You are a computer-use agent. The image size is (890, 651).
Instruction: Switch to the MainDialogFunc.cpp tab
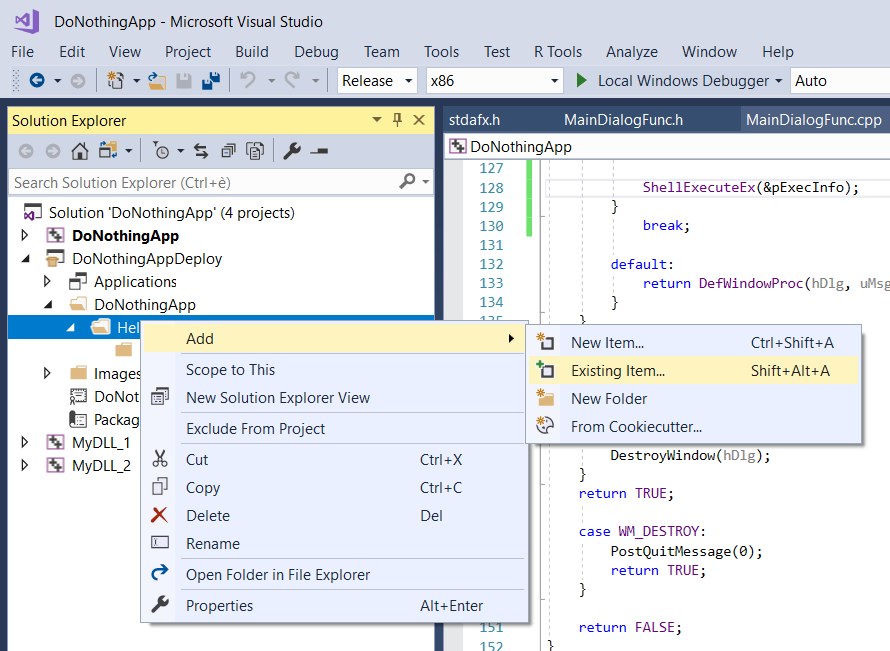[x=813, y=120]
